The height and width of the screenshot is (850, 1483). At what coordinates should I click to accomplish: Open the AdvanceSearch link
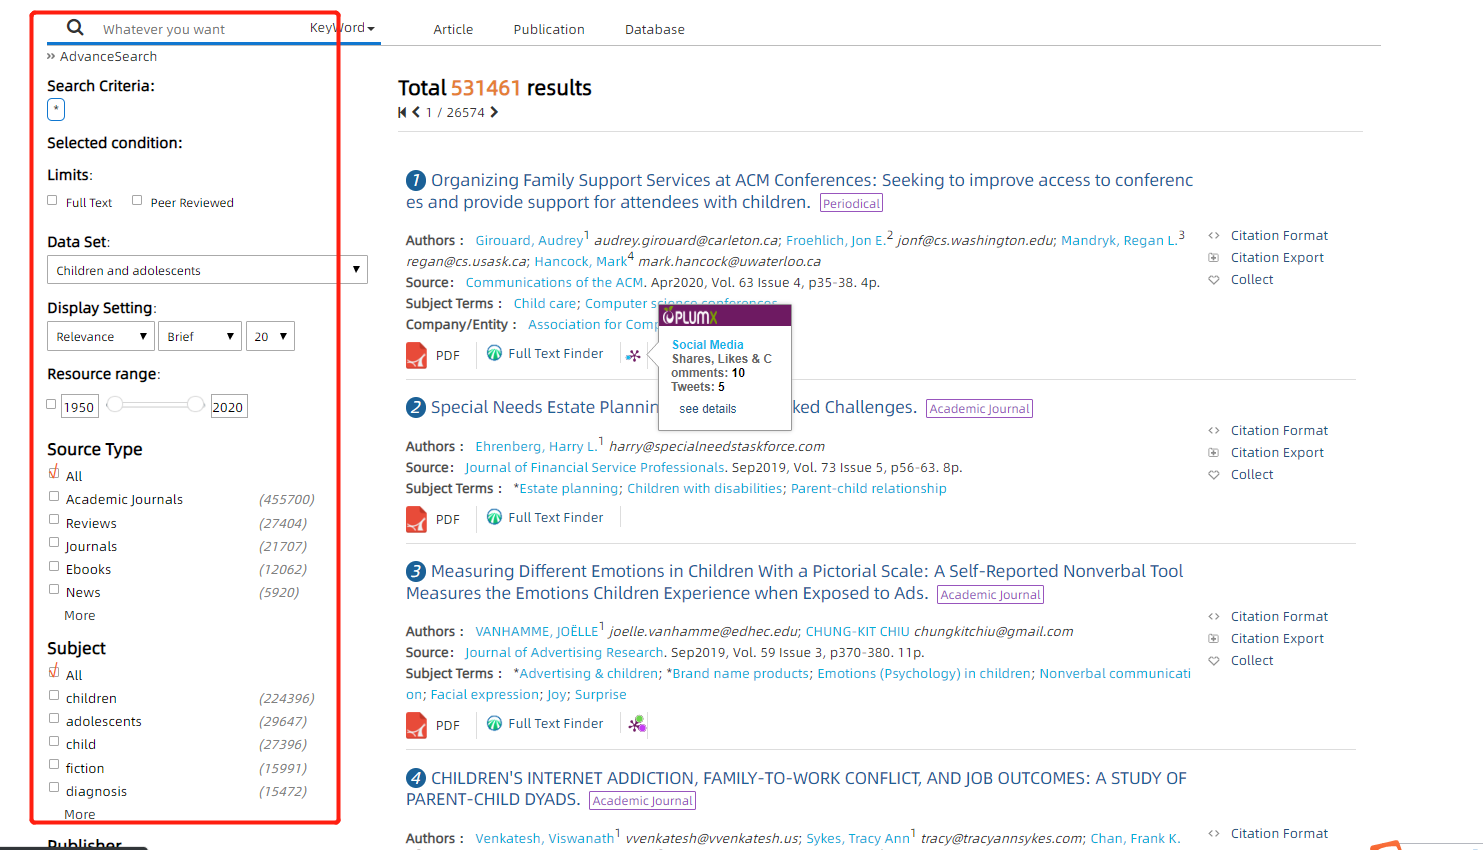point(108,56)
